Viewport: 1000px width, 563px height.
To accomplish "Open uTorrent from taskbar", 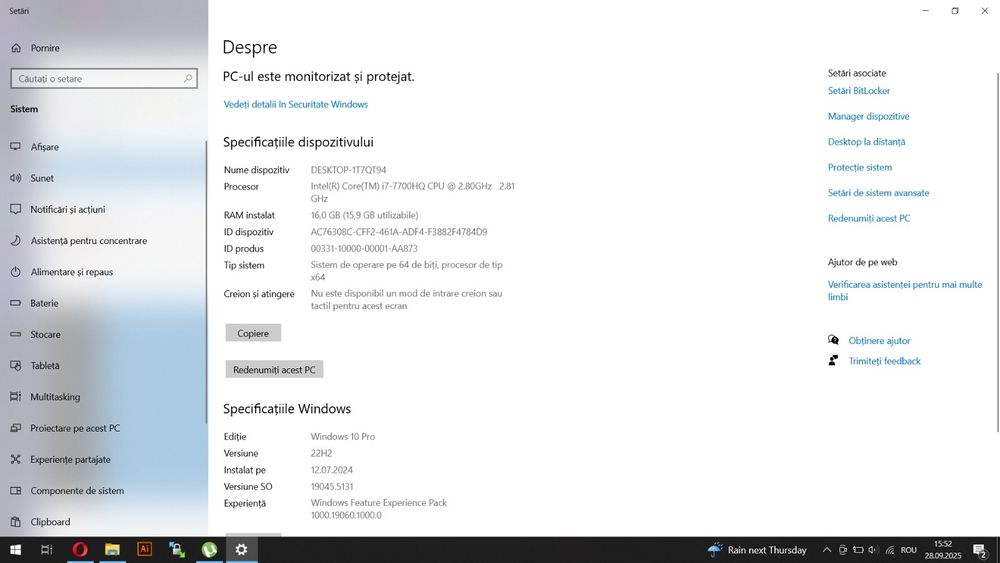I will coord(209,550).
